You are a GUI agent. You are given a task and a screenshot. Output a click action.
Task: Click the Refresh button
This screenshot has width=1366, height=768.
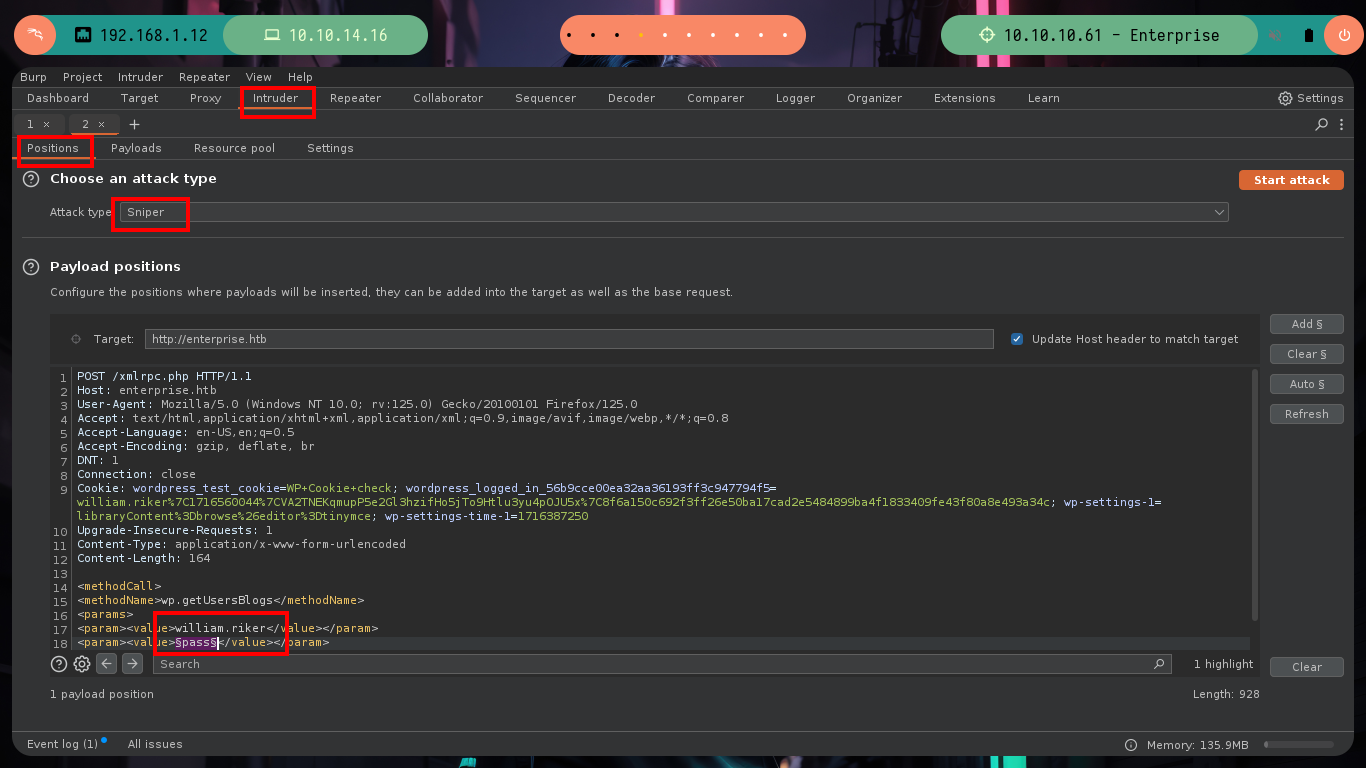(x=1307, y=414)
